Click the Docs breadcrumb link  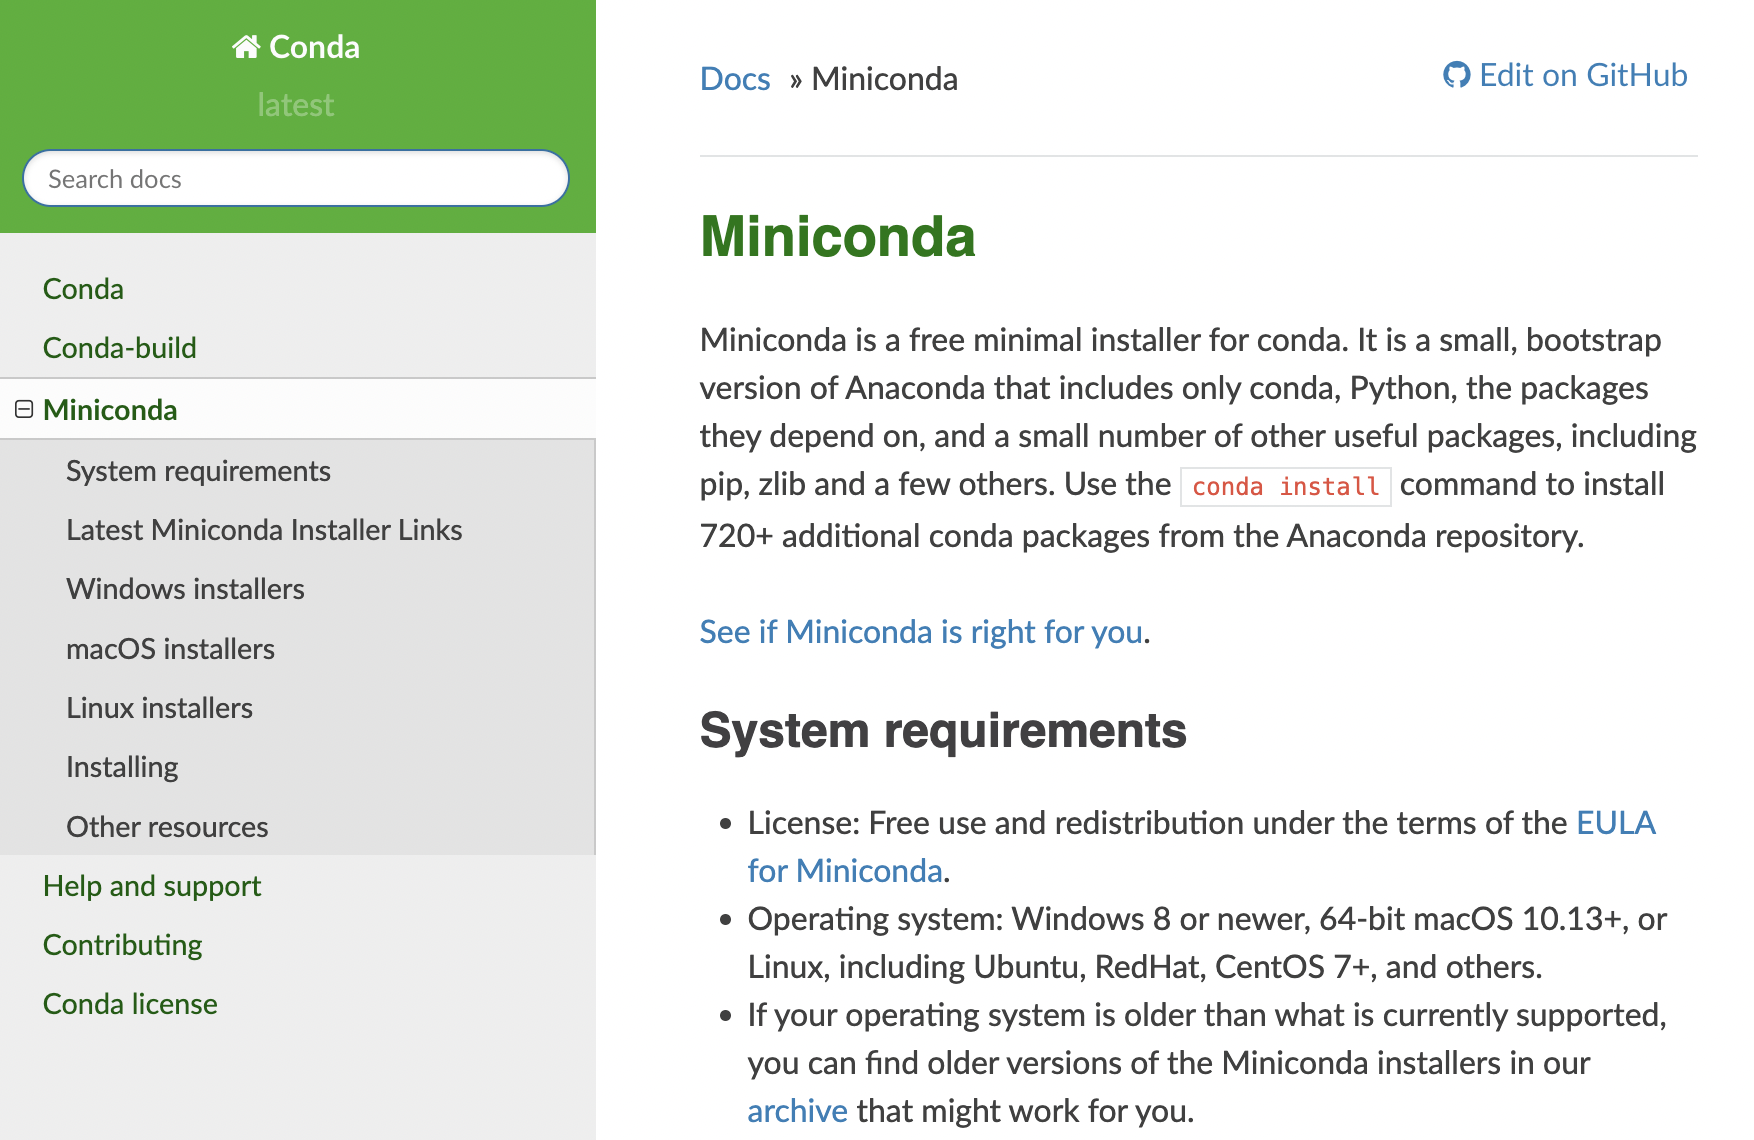point(735,79)
